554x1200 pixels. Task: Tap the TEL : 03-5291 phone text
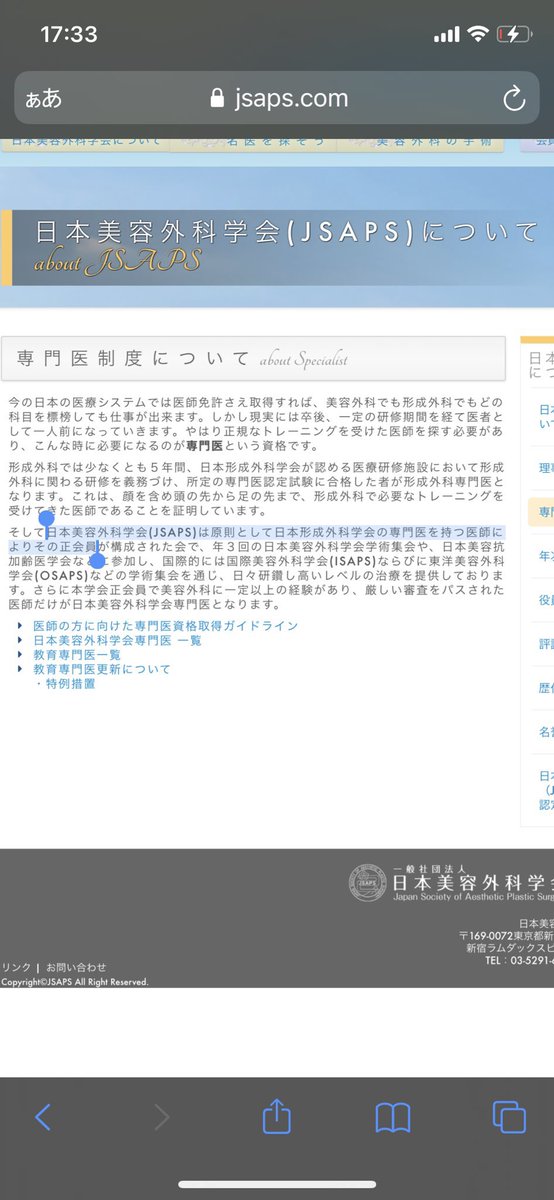click(519, 960)
